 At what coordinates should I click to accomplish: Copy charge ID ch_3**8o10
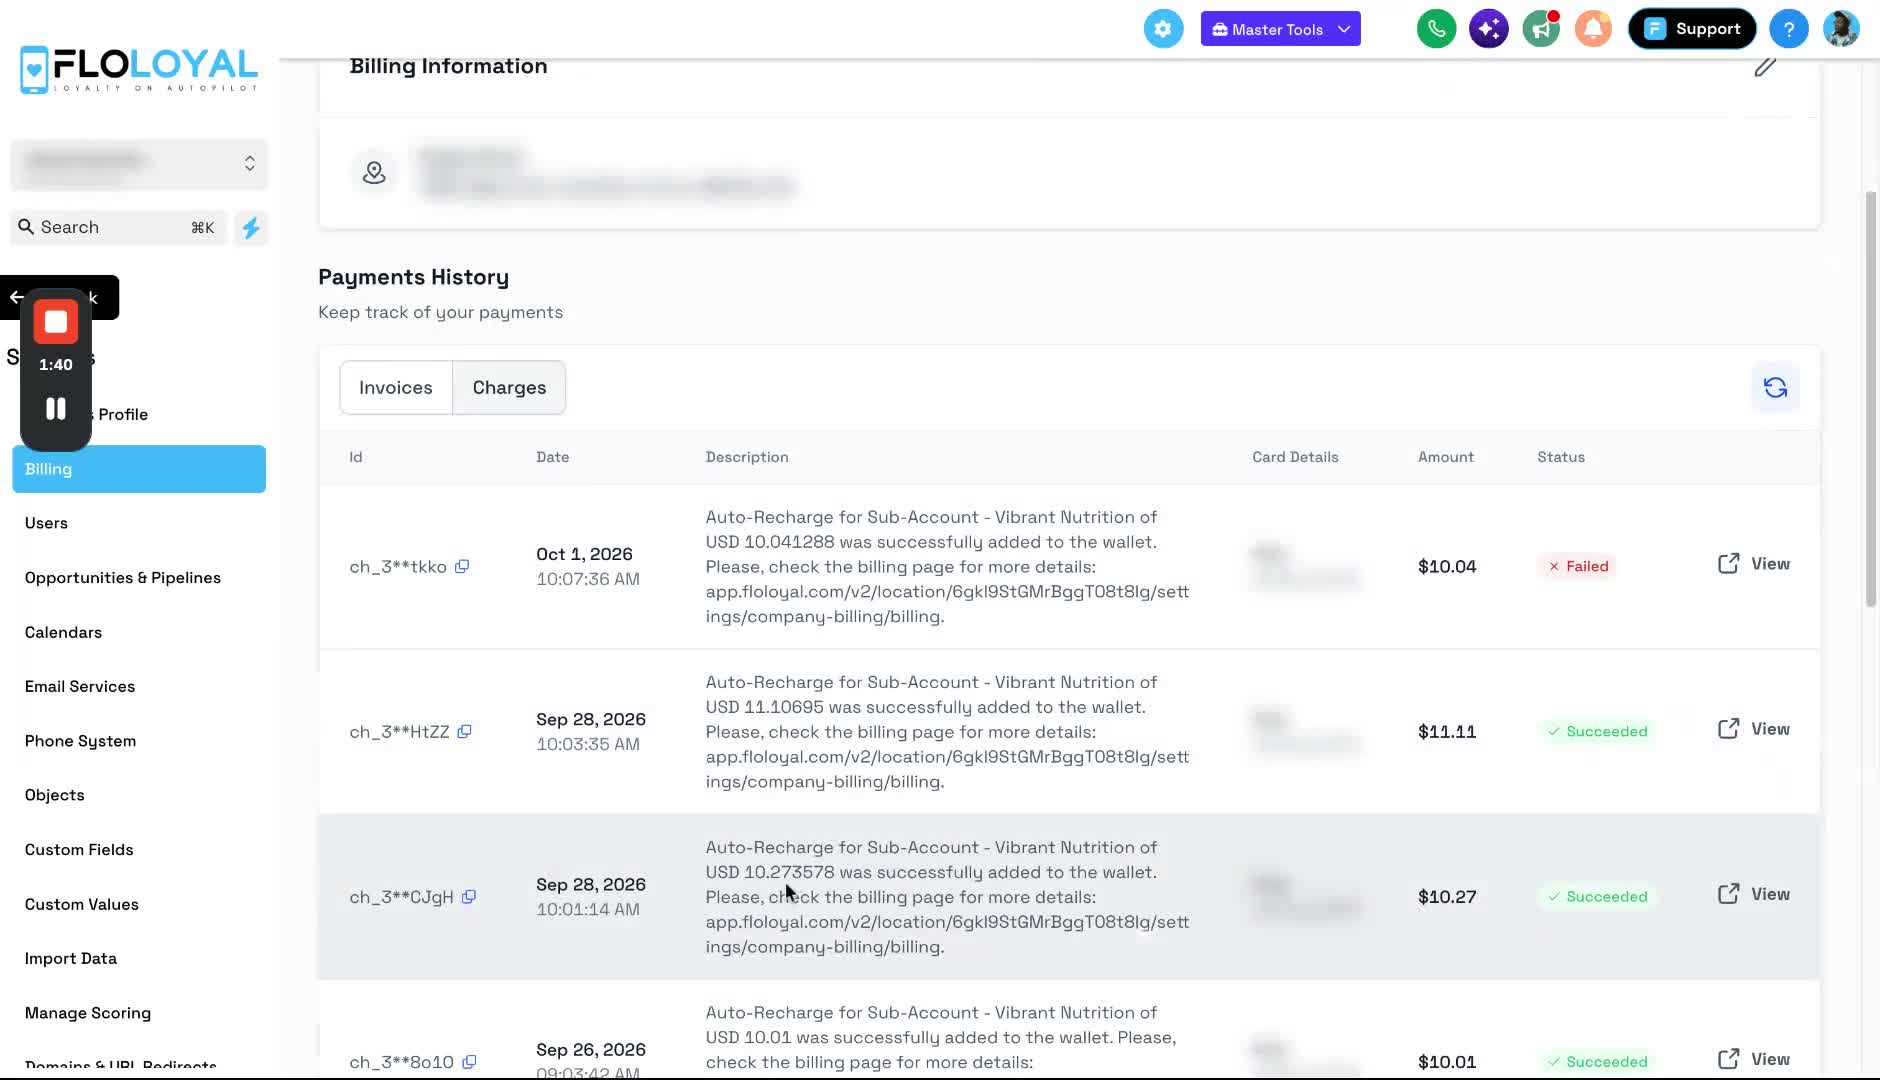pyautogui.click(x=469, y=1061)
